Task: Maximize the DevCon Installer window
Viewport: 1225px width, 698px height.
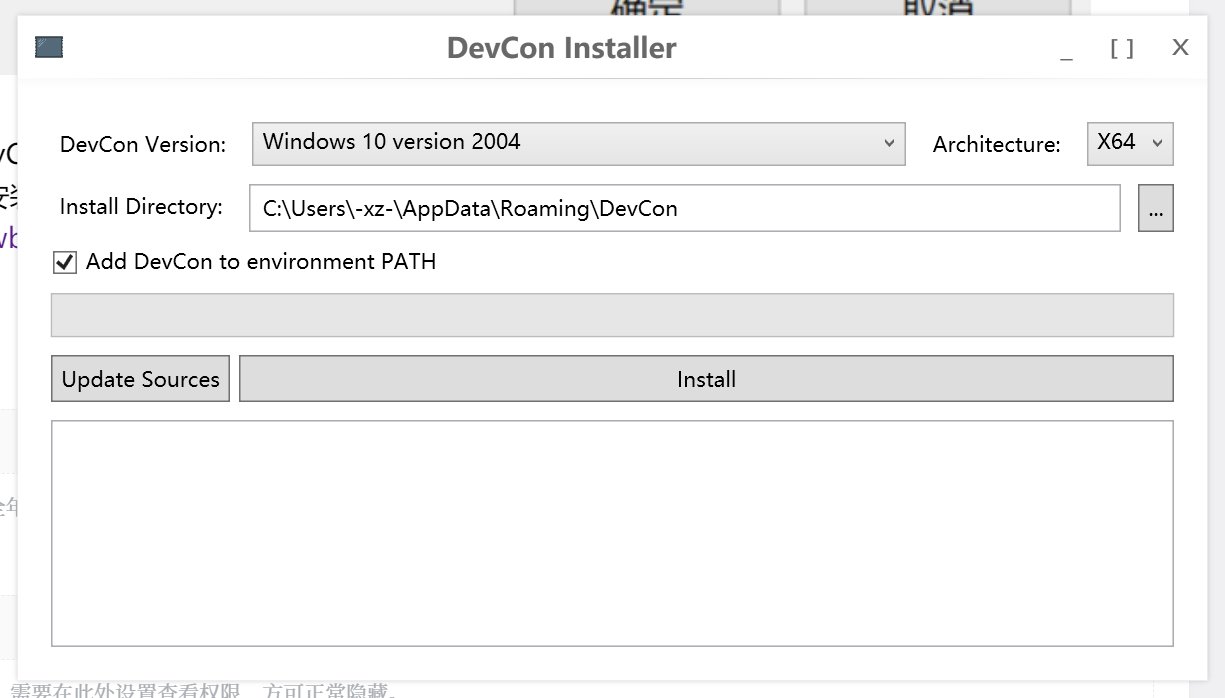Action: point(1122,48)
